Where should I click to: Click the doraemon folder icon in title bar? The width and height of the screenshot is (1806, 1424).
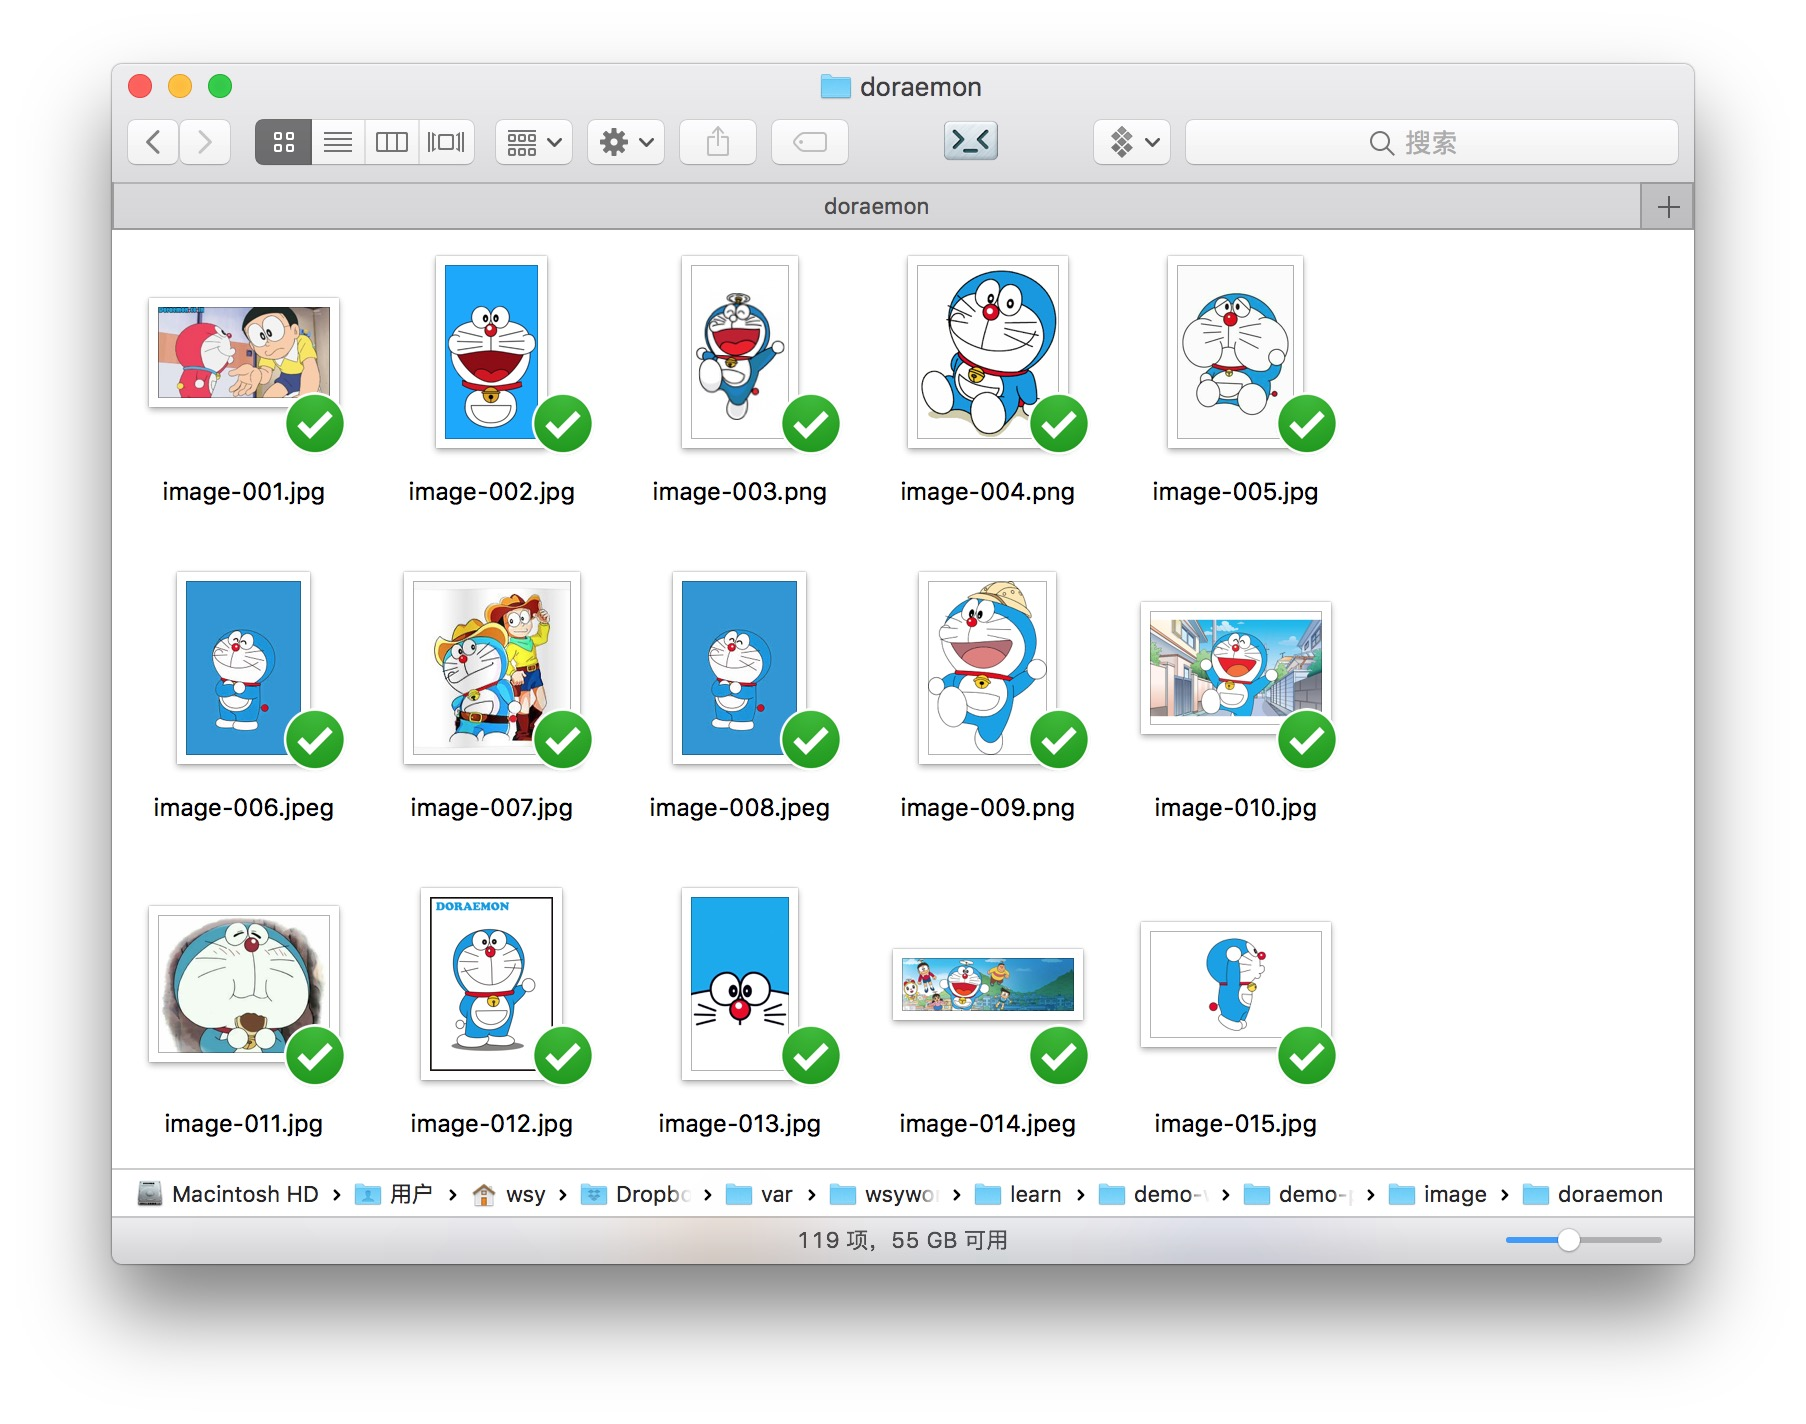tap(835, 87)
